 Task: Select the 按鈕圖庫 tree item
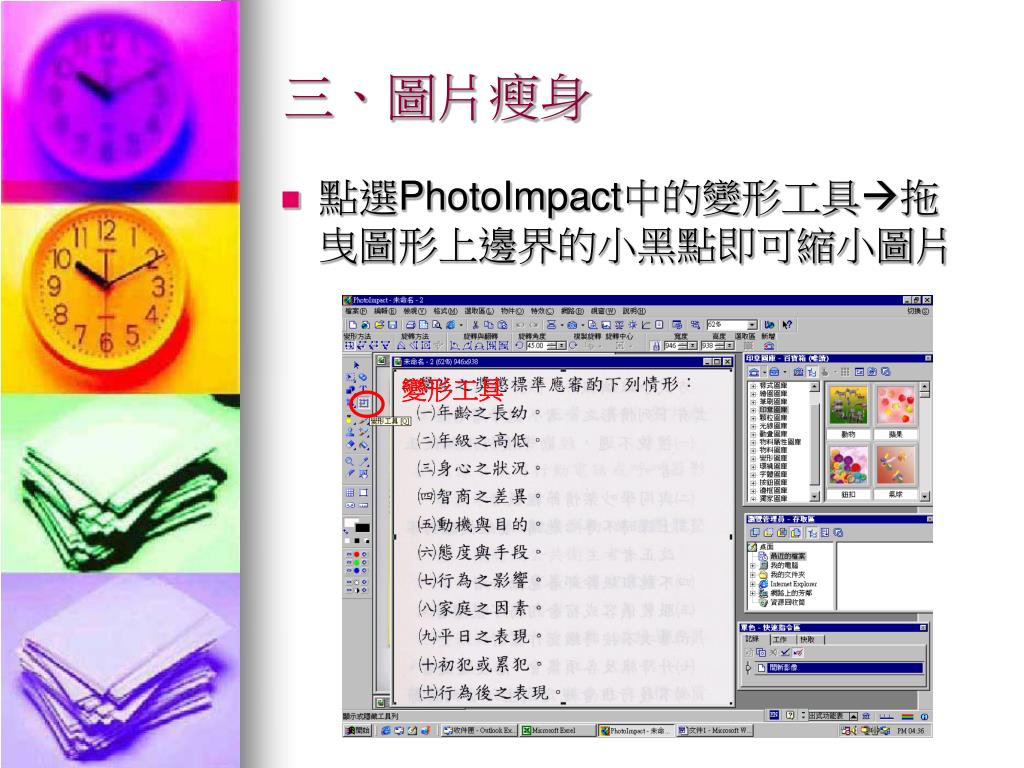[x=773, y=483]
